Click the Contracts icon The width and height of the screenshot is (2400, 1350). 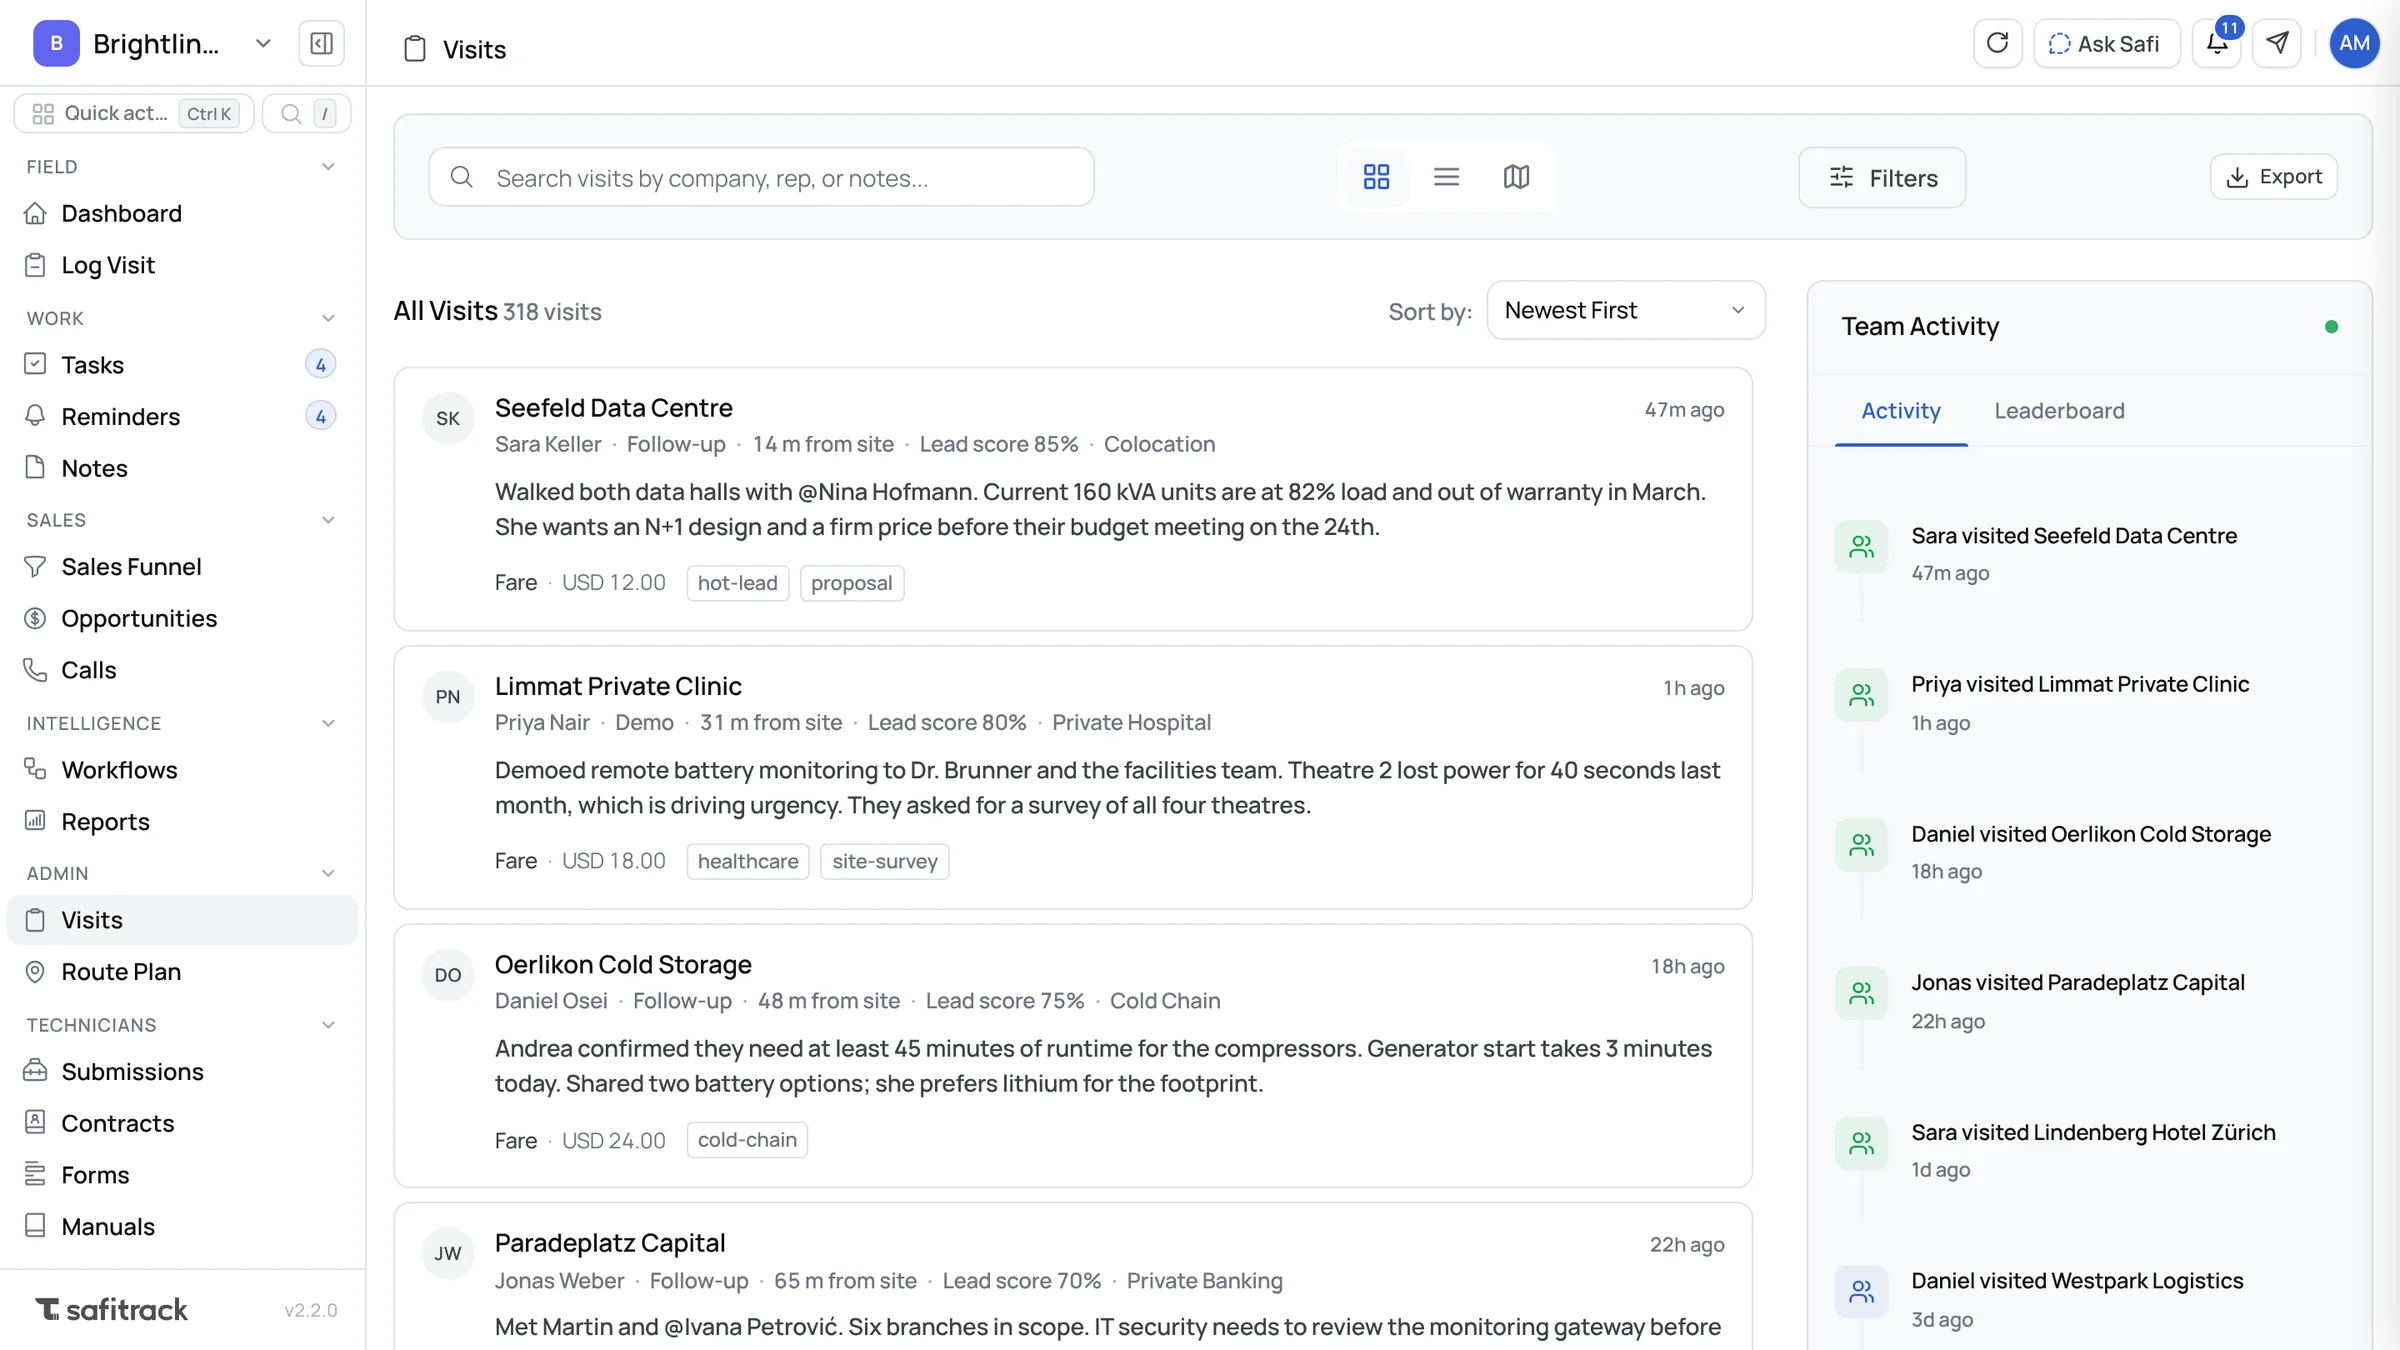35,1123
